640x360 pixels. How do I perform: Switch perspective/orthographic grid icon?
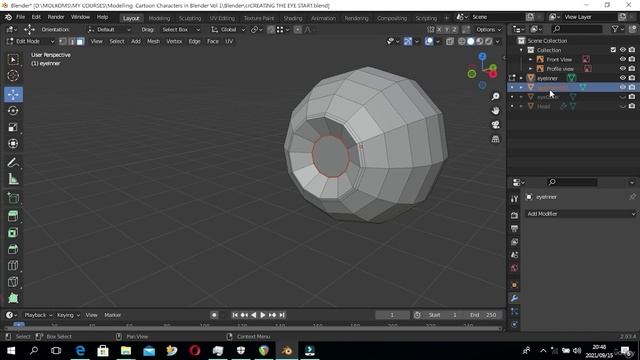(495, 139)
